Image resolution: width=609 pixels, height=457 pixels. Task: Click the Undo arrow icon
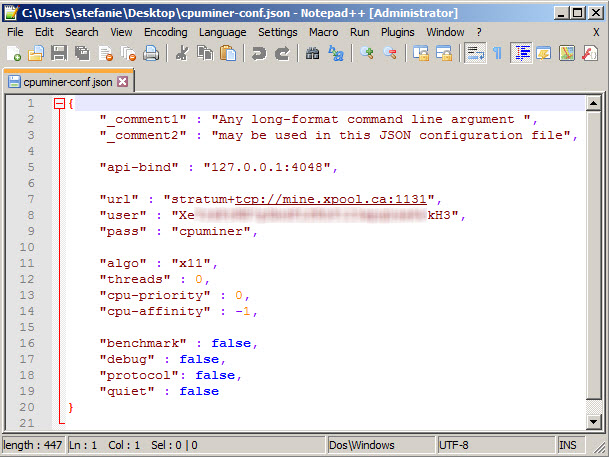click(259, 53)
